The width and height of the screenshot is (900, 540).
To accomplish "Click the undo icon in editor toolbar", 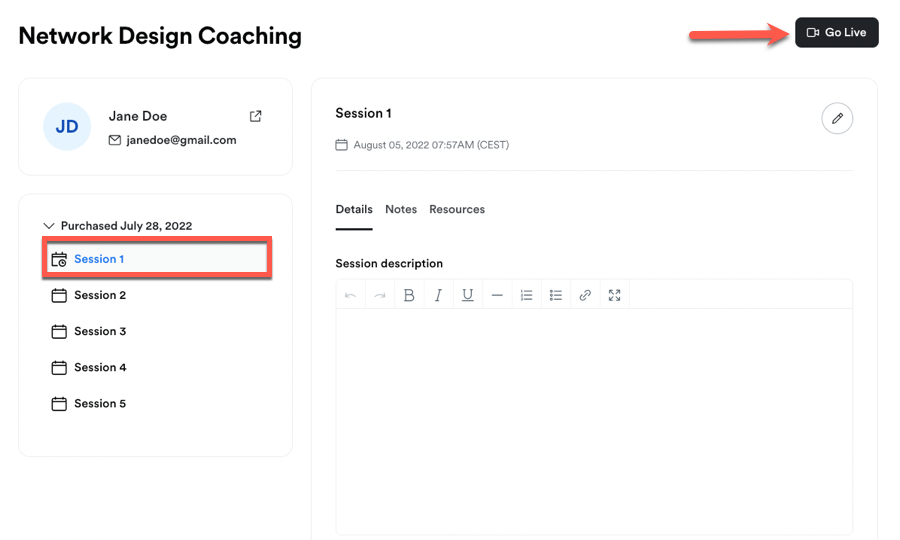I will (x=350, y=295).
